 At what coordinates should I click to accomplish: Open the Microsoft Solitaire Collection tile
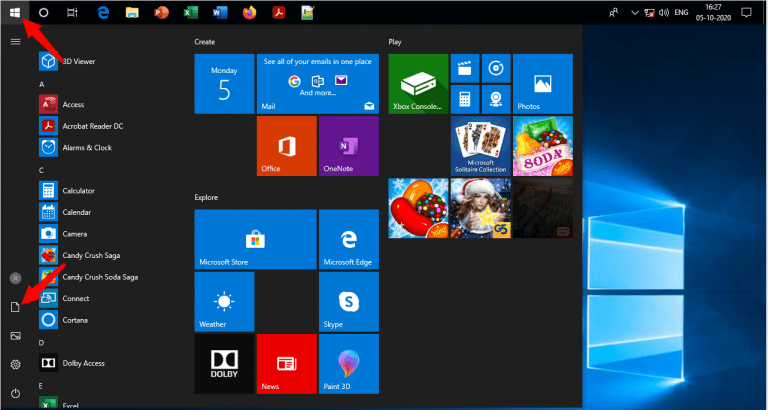(x=480, y=146)
